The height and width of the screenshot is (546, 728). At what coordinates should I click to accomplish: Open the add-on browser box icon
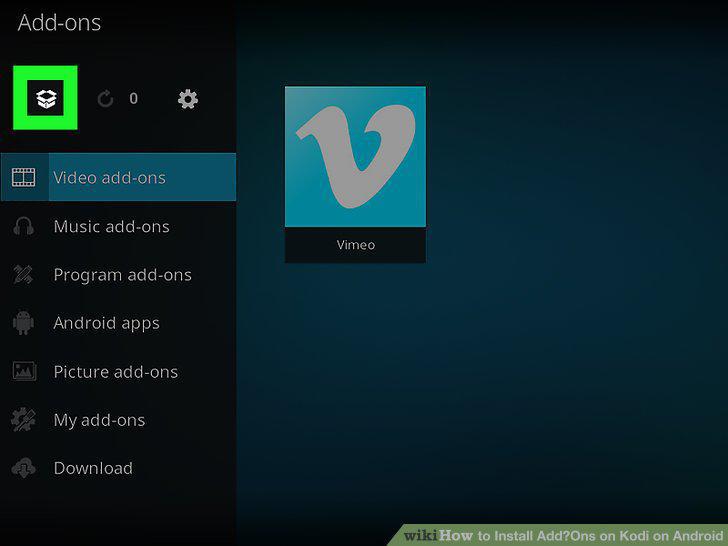click(x=46, y=98)
